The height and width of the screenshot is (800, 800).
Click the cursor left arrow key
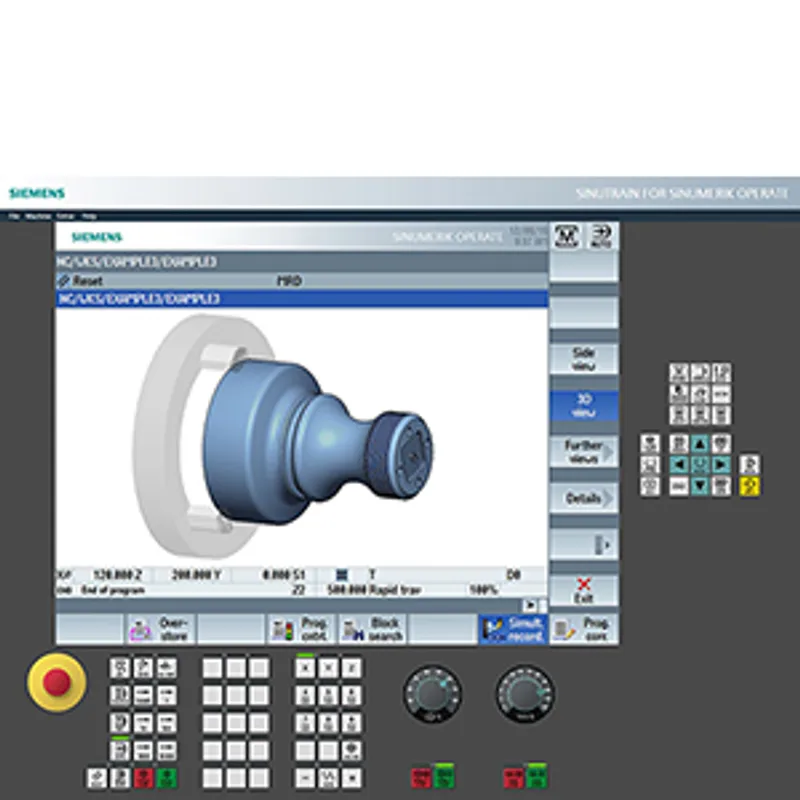pos(679,465)
